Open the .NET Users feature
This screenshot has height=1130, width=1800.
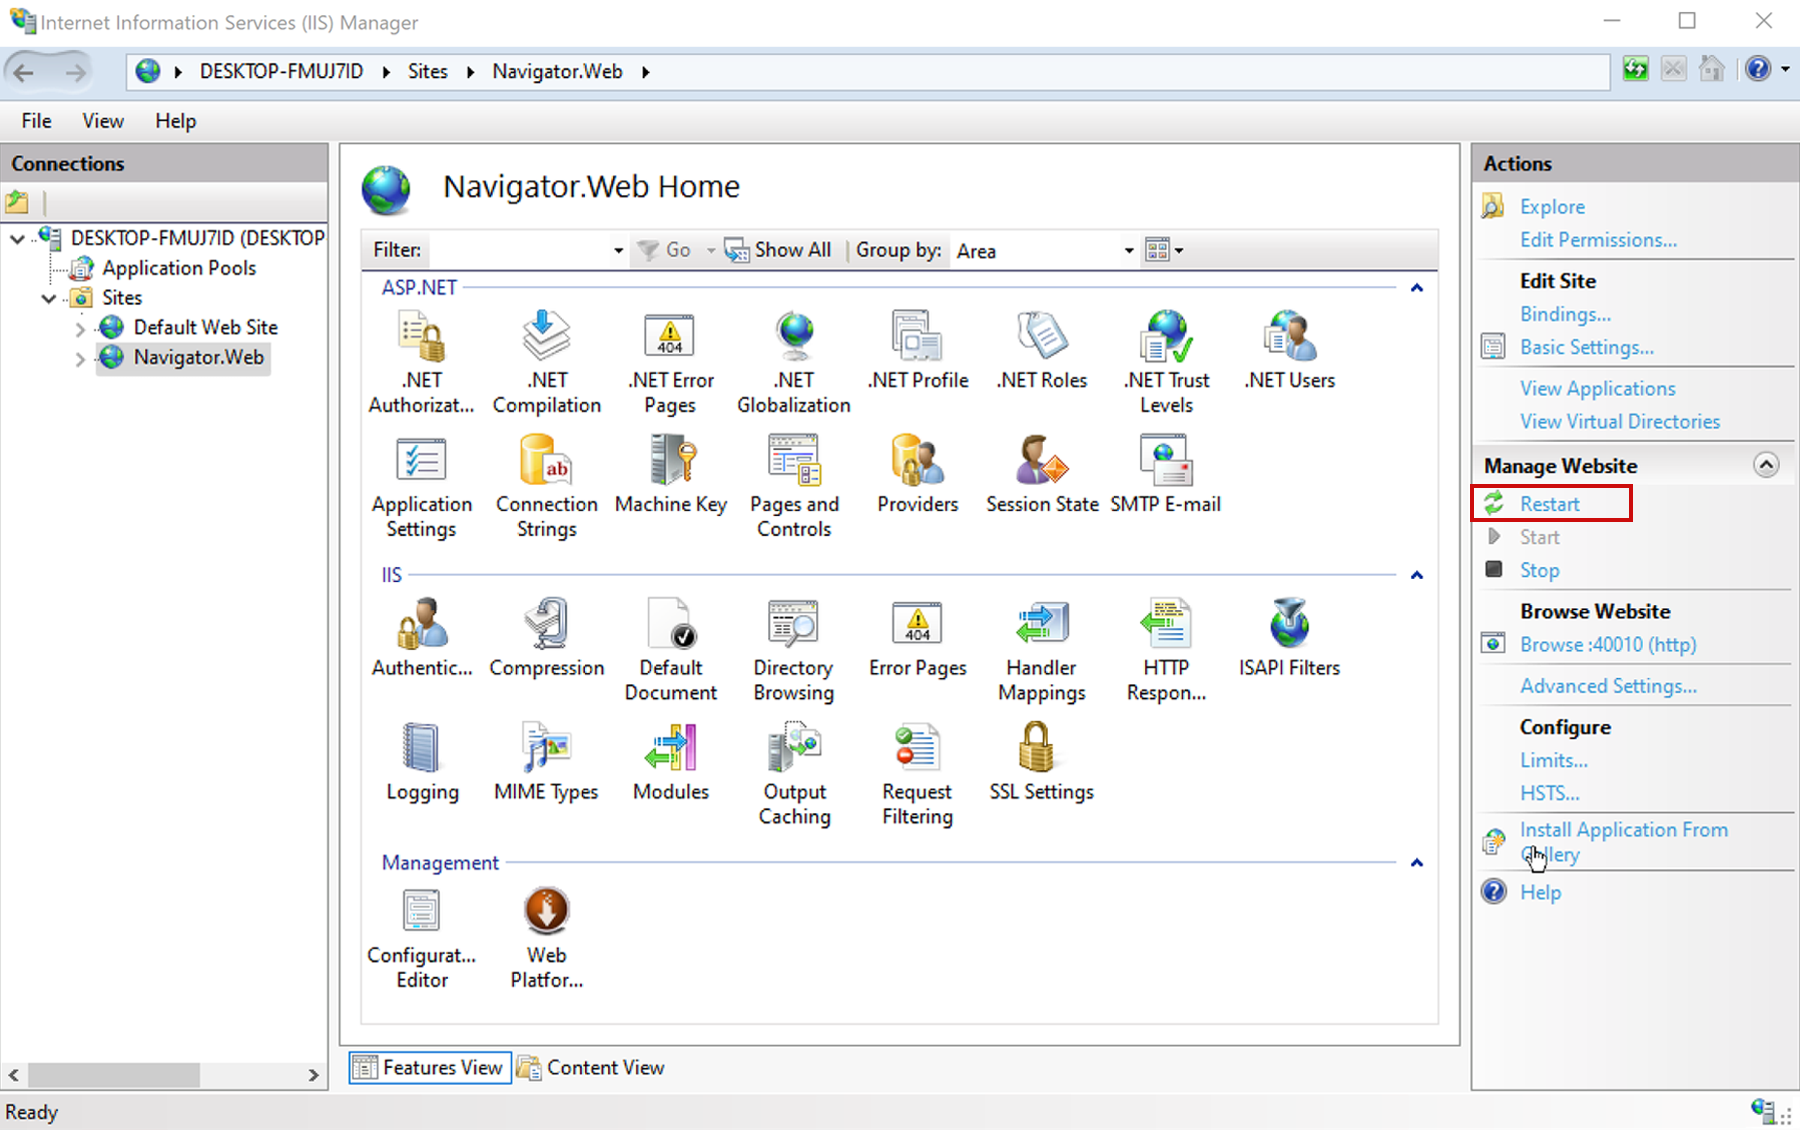click(1290, 350)
